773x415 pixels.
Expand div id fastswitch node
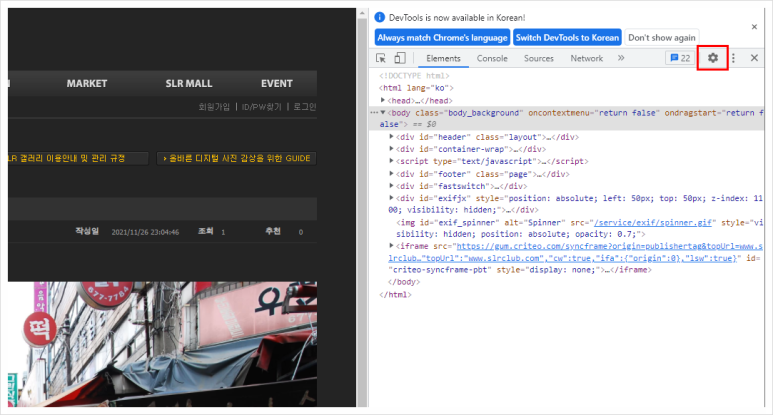(x=391, y=185)
